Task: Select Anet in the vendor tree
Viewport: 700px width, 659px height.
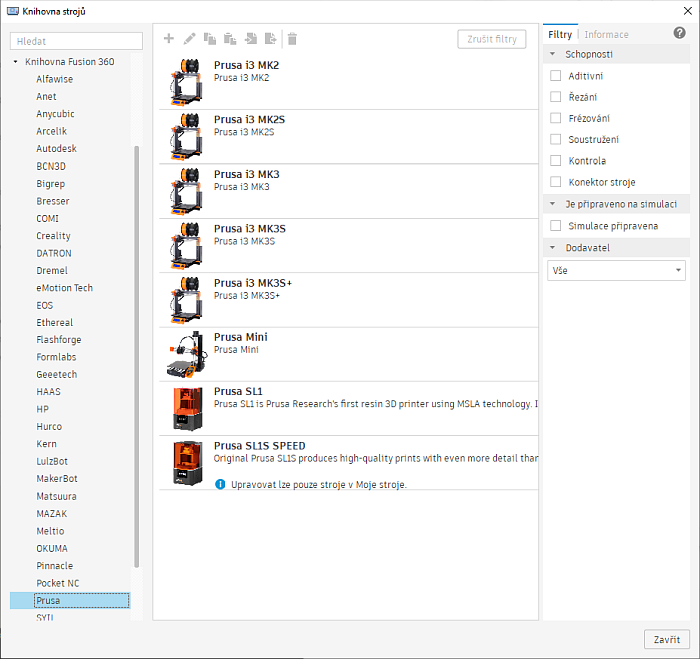Action: click(46, 96)
